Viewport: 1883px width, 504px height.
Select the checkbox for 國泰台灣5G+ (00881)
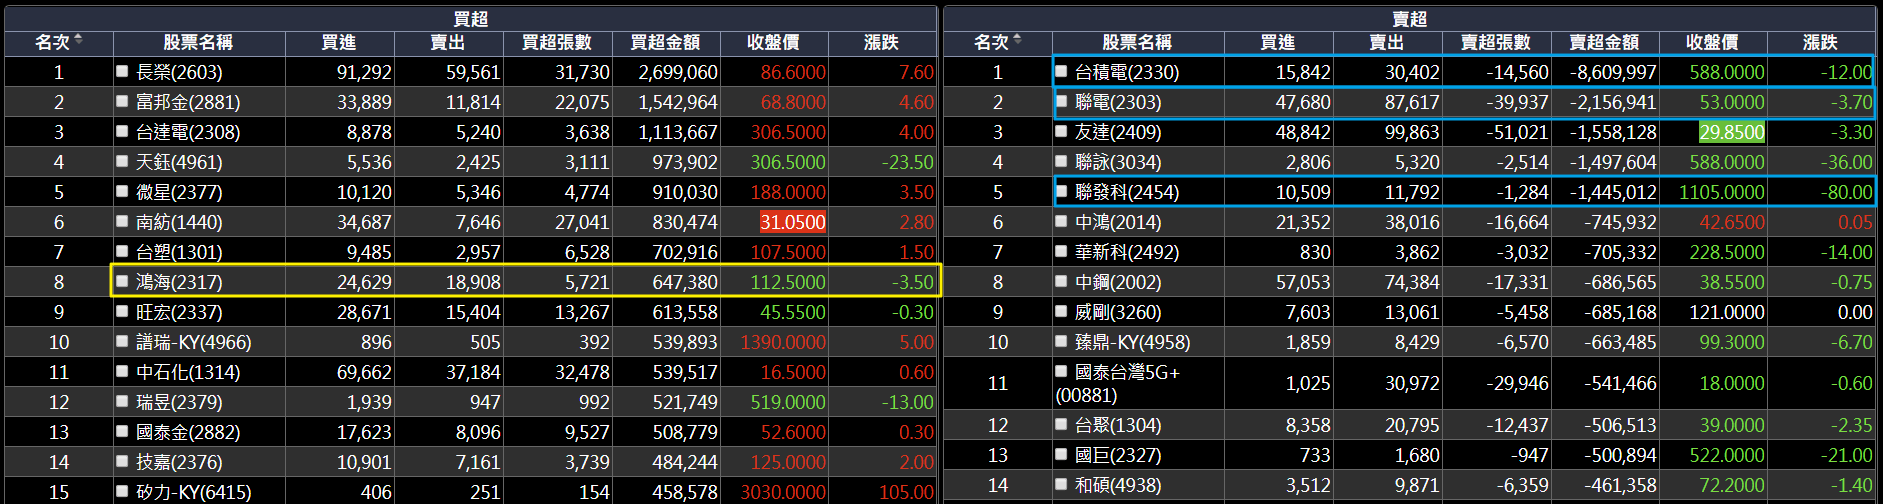tap(1061, 371)
